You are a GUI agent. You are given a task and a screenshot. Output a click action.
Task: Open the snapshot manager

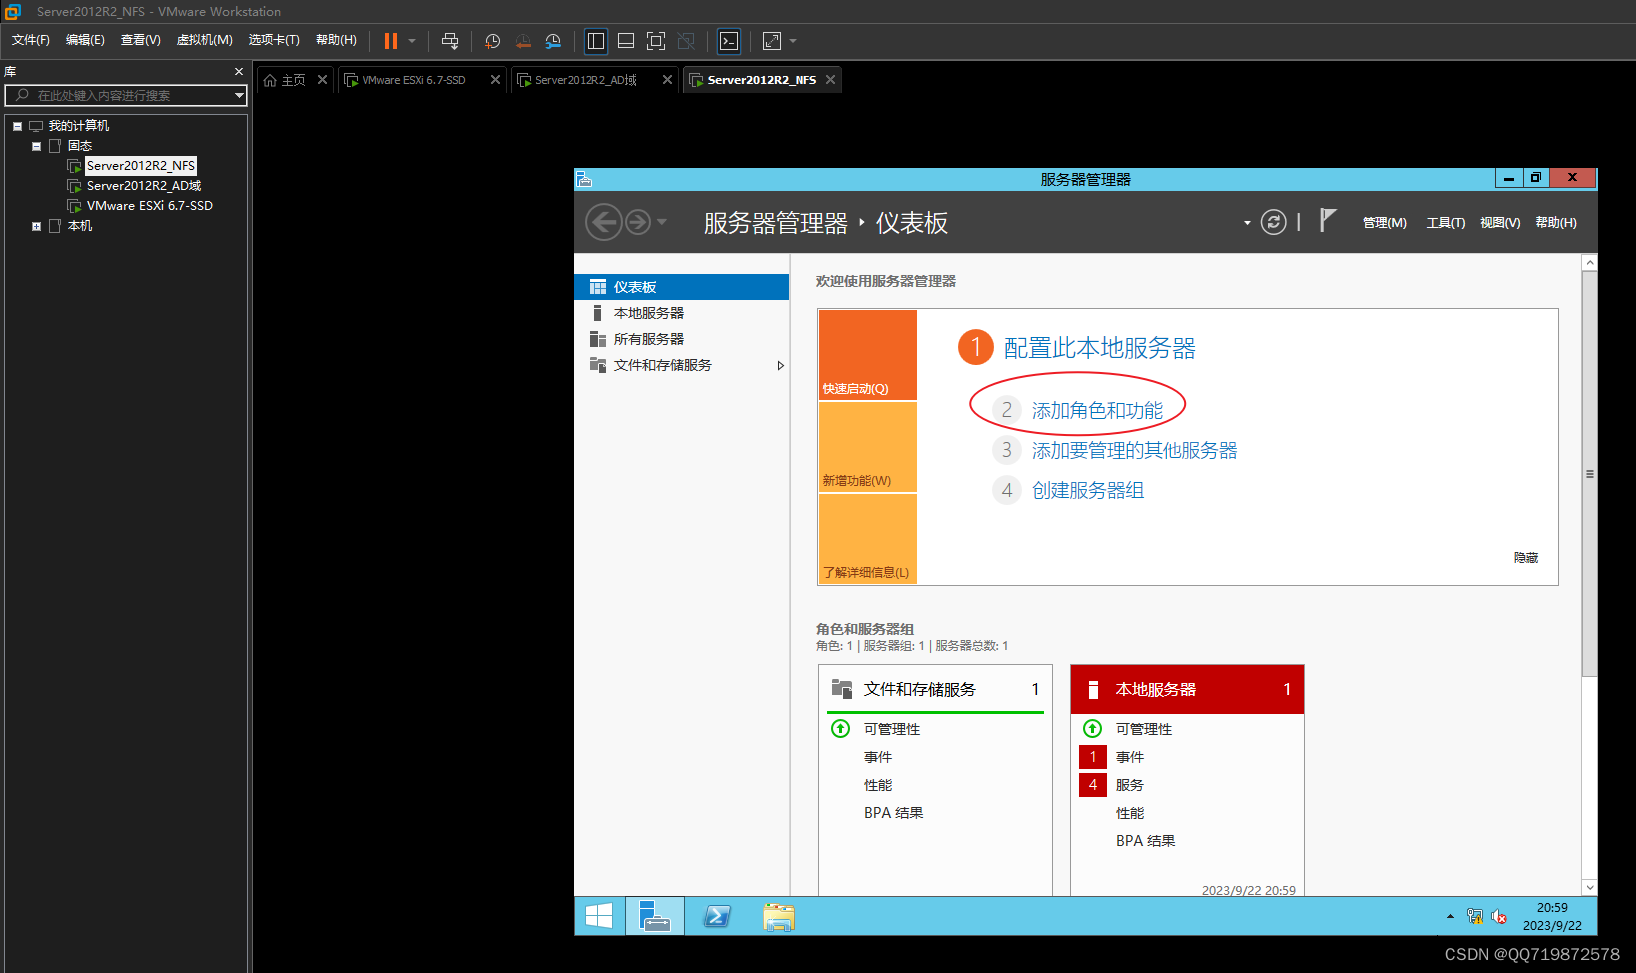[553, 41]
